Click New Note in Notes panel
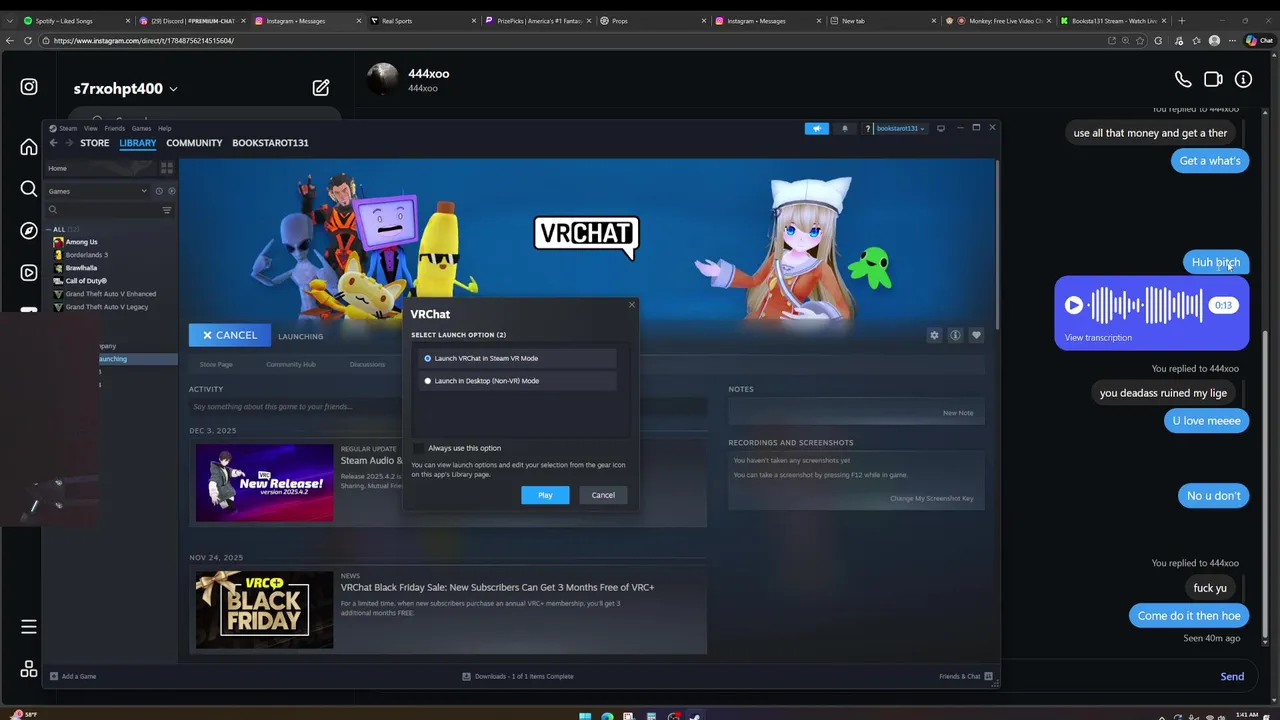 click(957, 412)
